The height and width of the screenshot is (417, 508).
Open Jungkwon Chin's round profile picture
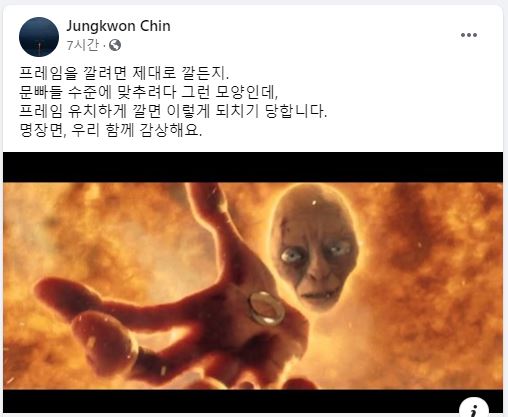[39, 37]
